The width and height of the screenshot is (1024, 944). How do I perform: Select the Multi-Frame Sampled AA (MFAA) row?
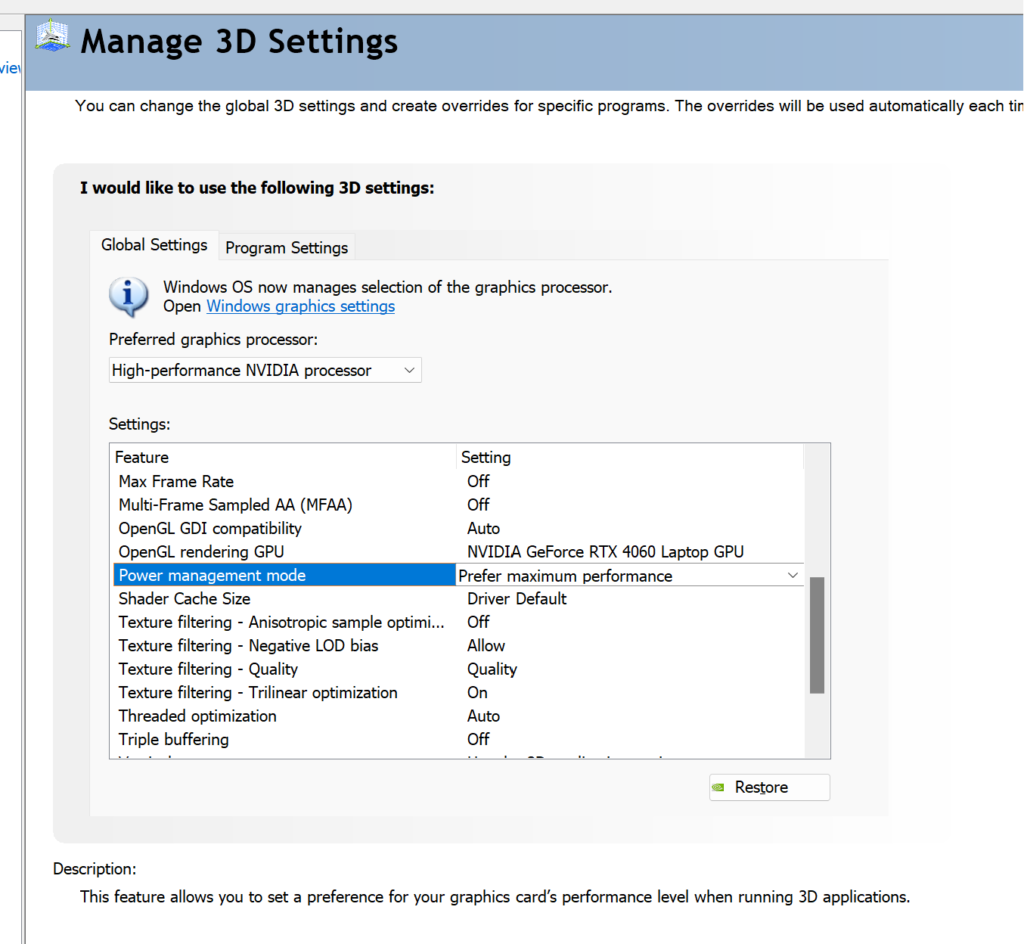458,505
